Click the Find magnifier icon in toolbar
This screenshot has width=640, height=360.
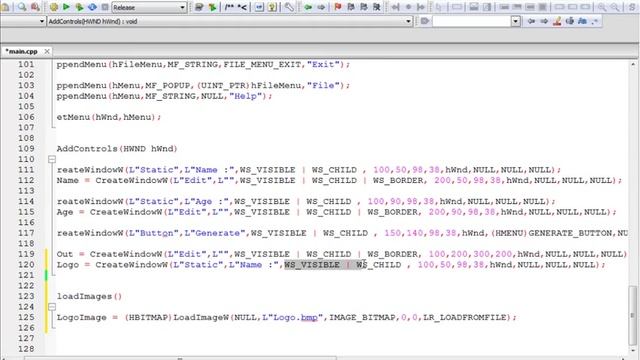coord(22,7)
